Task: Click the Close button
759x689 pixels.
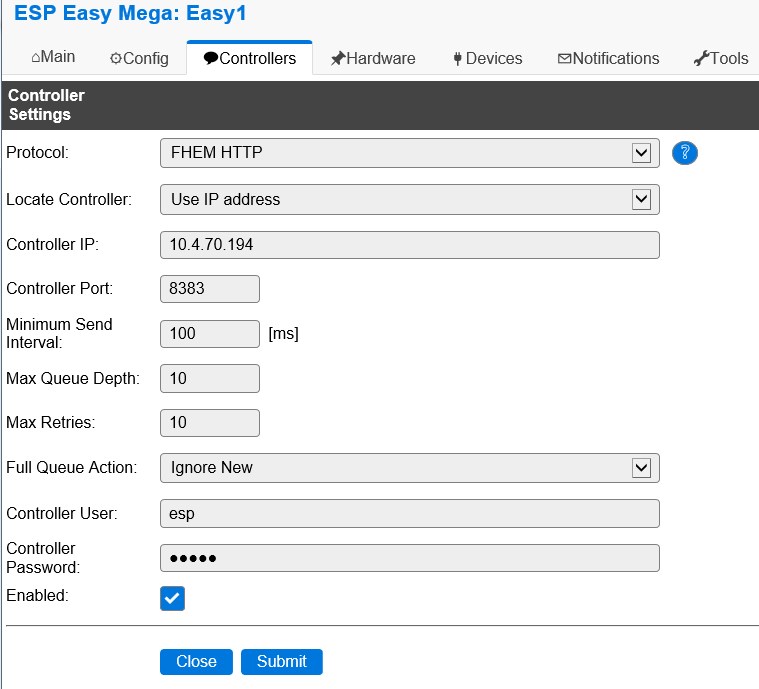Action: [196, 661]
